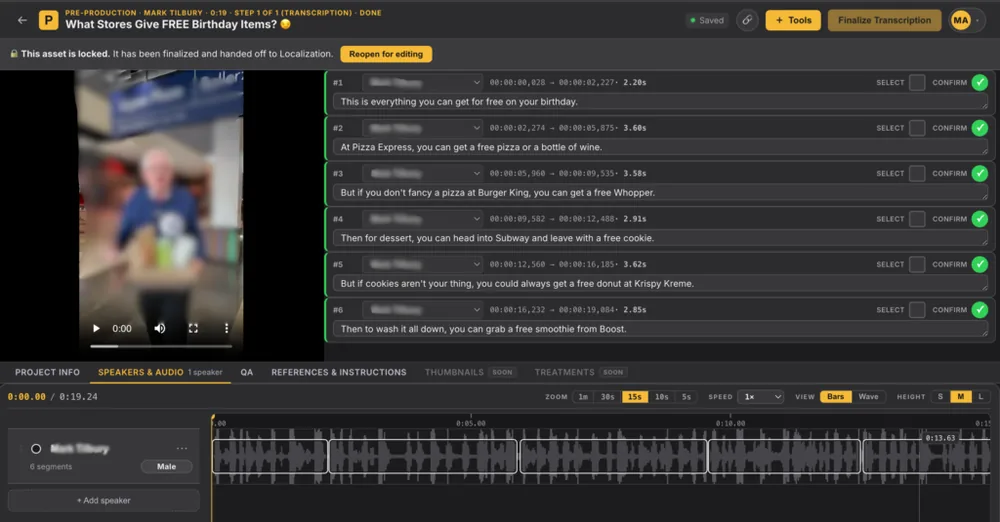Open speaker dropdown for segment #4
Screen dimensions: 1000x522
point(423,219)
